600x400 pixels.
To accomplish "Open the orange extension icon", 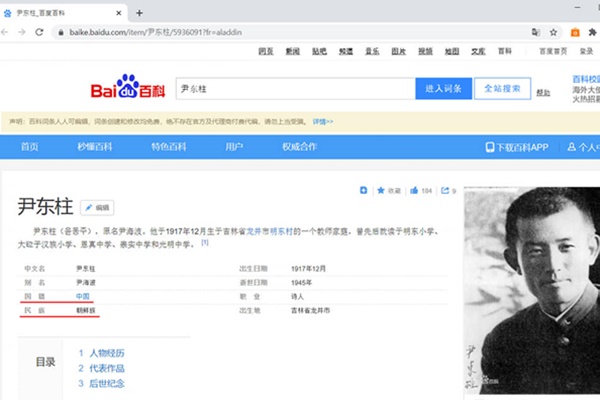I will [575, 32].
